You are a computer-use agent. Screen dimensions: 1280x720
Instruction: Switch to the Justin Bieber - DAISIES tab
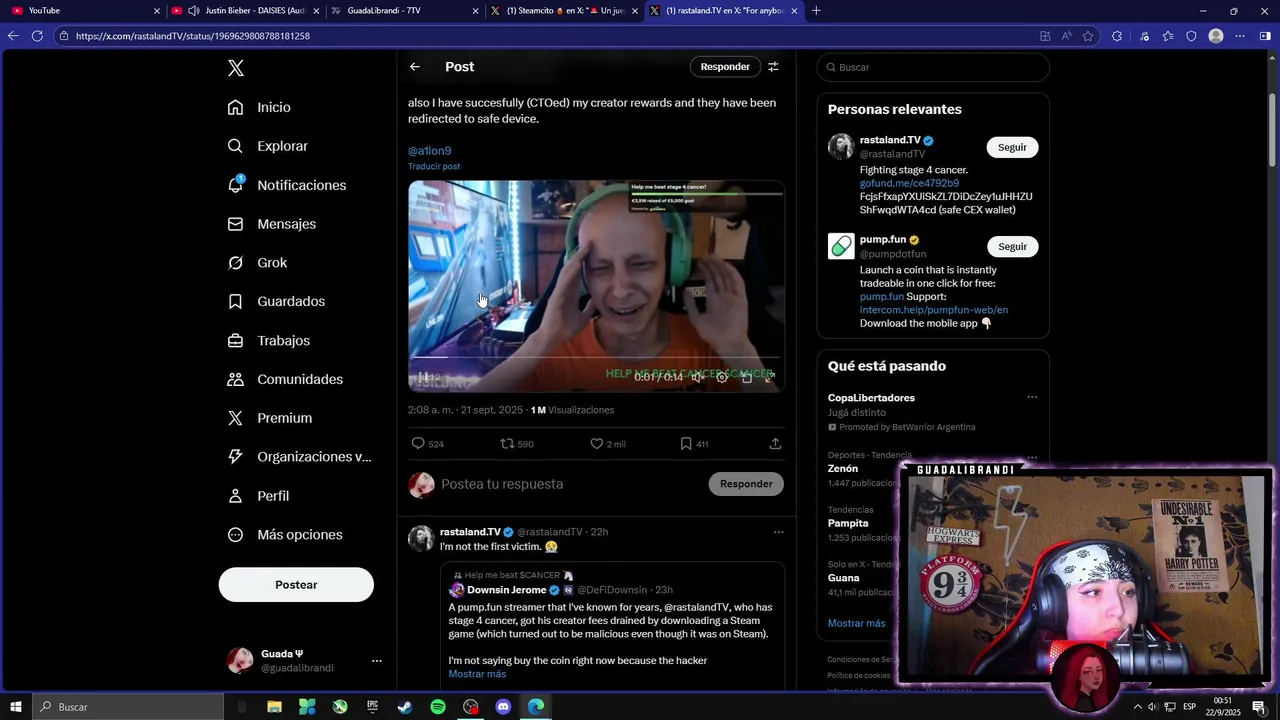(x=244, y=11)
